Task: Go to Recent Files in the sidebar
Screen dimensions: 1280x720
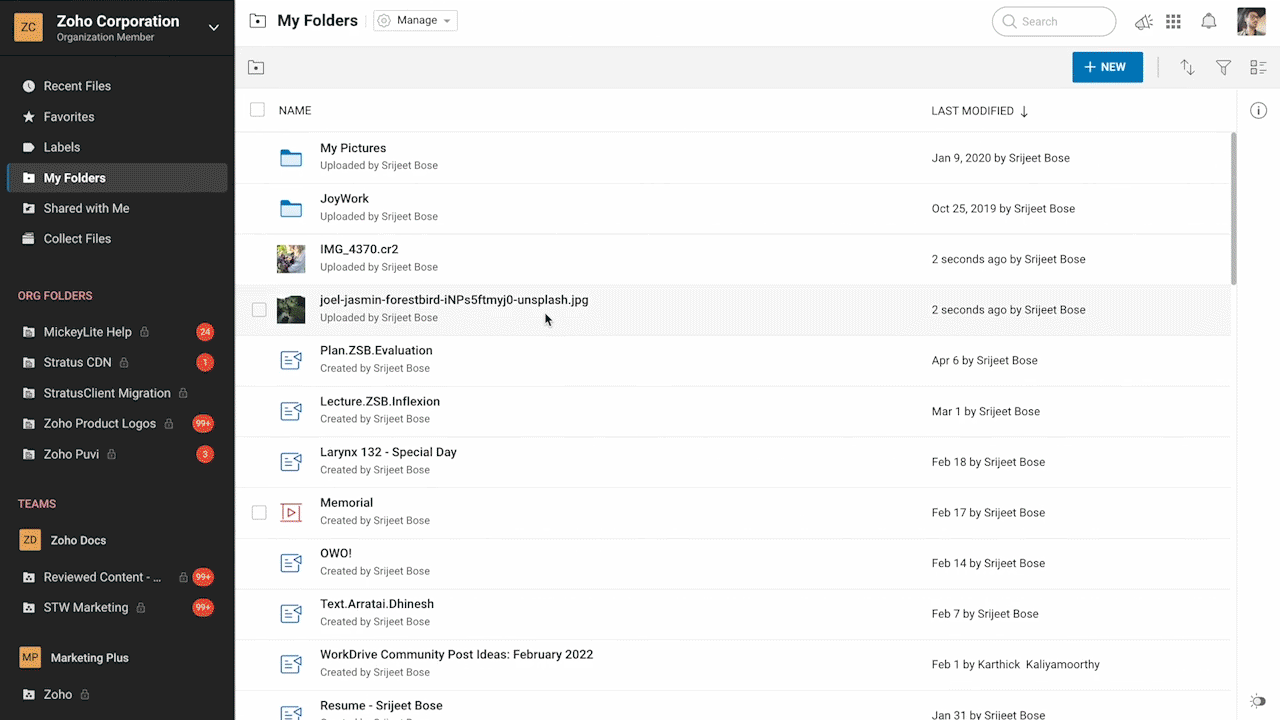Action: 77,86
